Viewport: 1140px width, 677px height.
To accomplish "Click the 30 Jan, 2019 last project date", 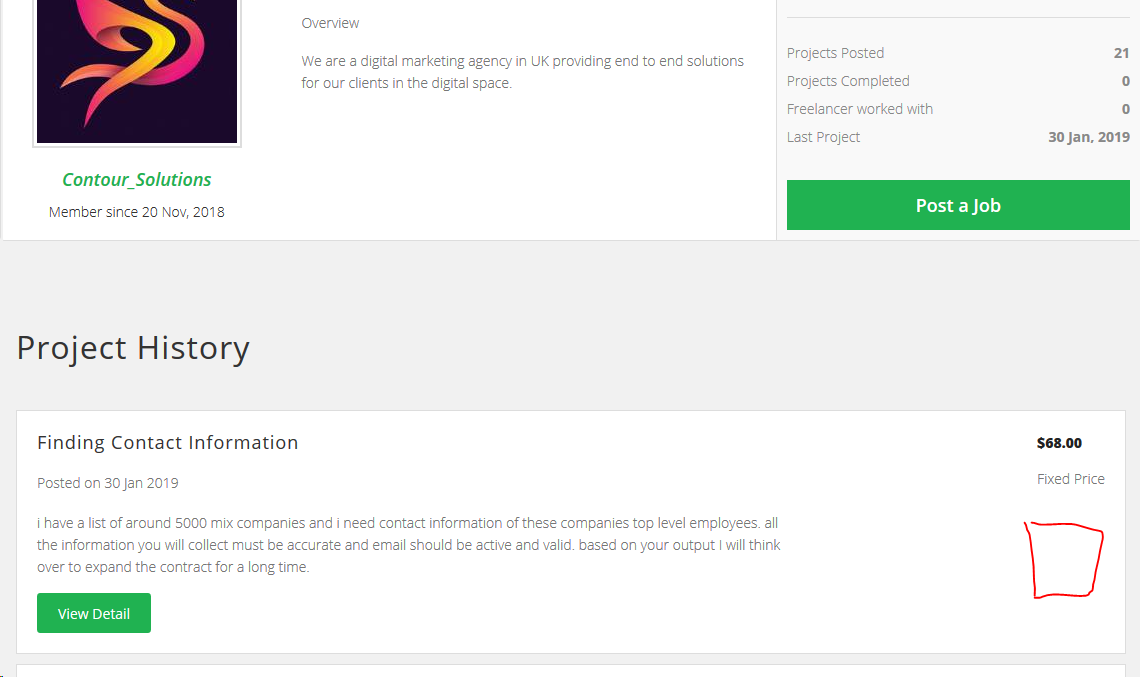I will click(x=1088, y=137).
